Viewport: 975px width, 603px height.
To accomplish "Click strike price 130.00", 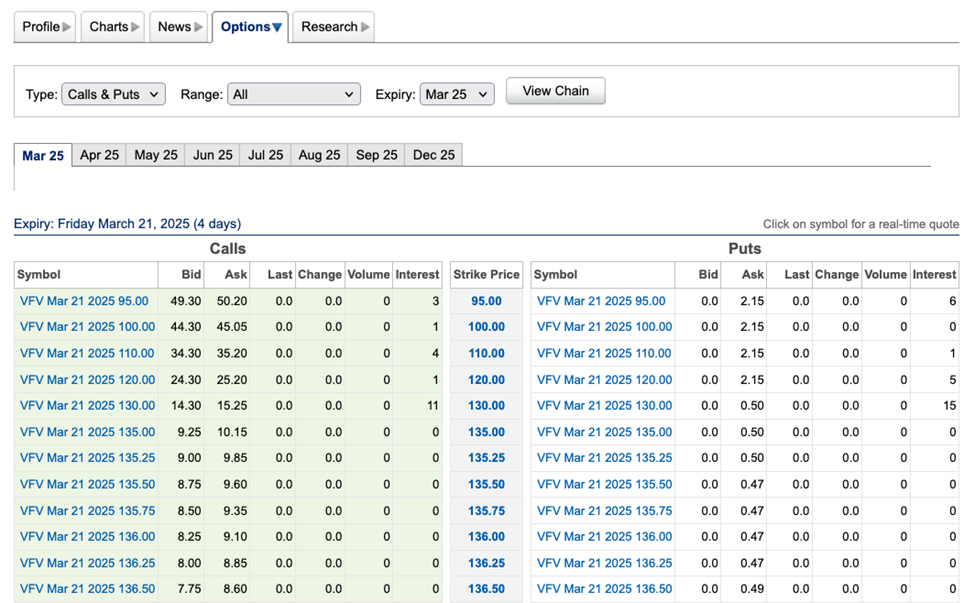I will (486, 405).
